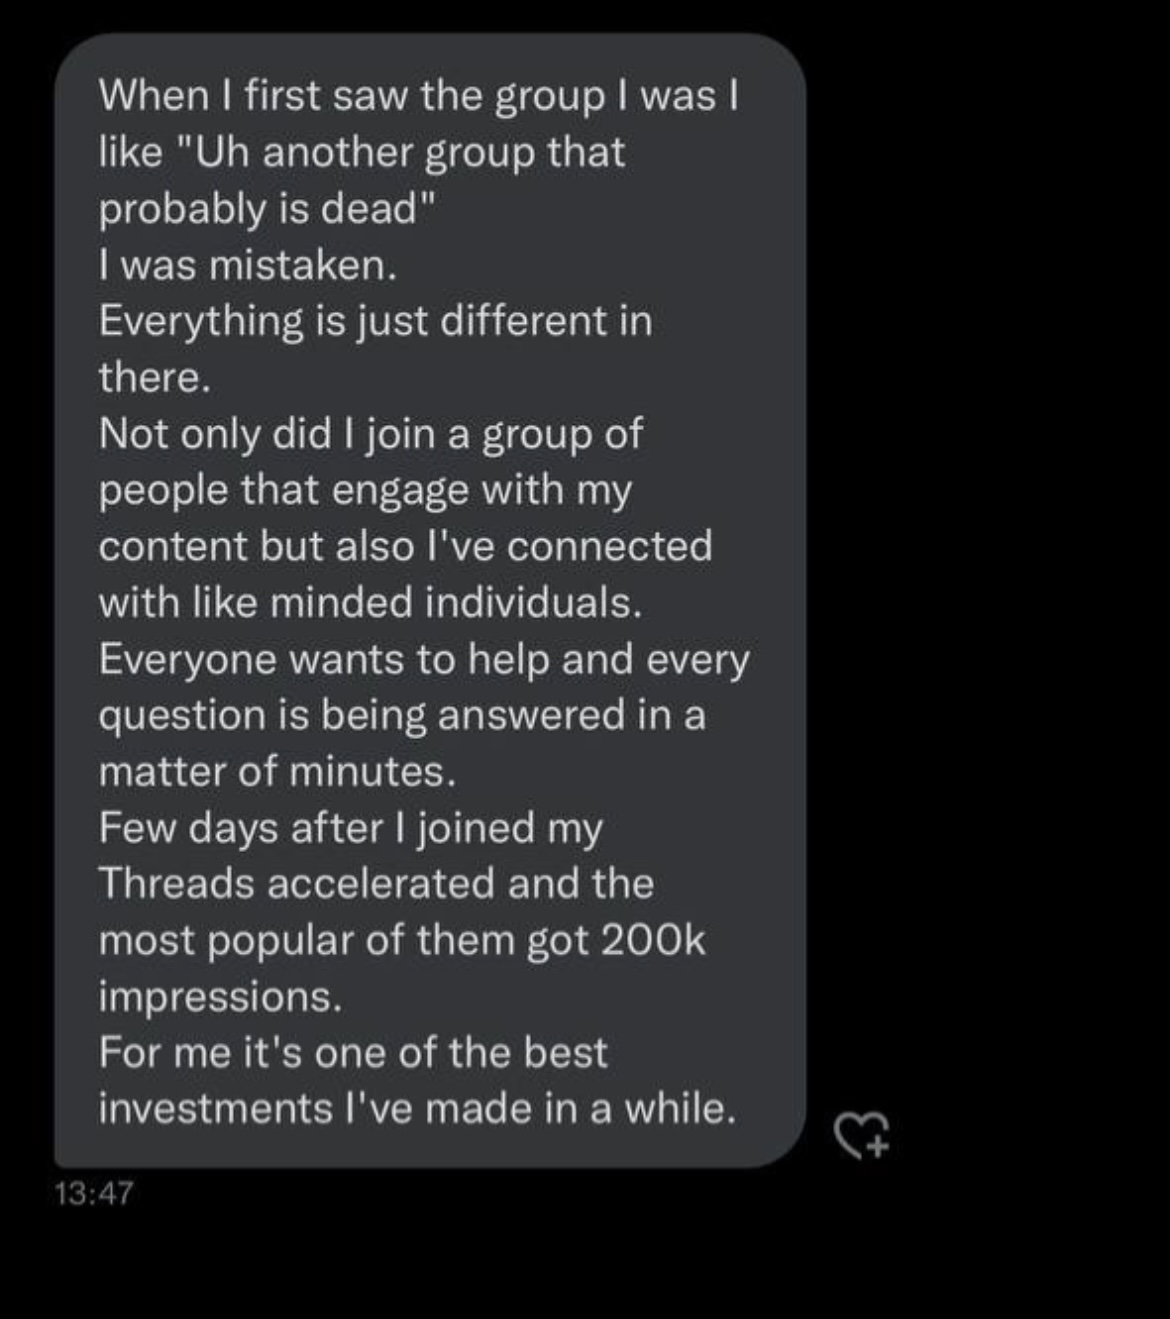
Task: Click the text "people that engage with my"
Action: (365, 490)
